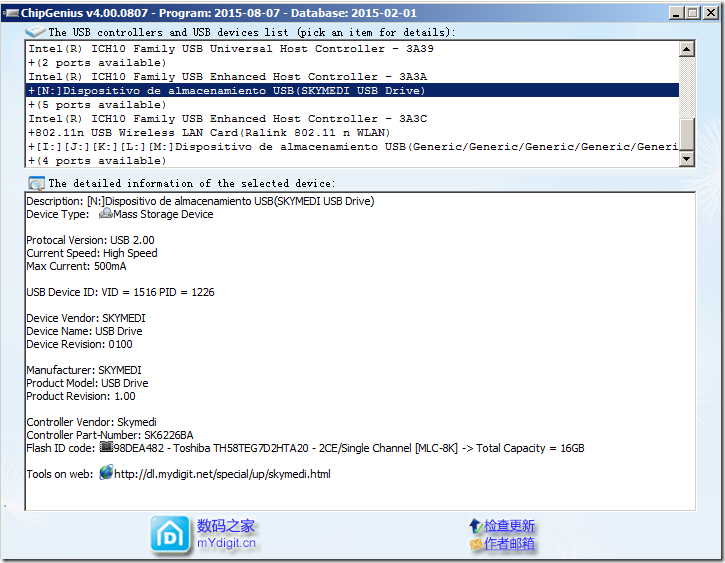Click the Controller Vendor: Skymedi line
This screenshot has height=563, width=725.
click(x=91, y=422)
